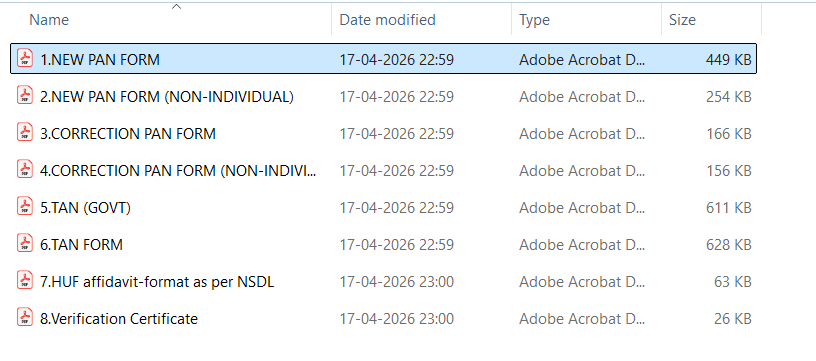Image resolution: width=816 pixels, height=361 pixels.
Task: Select the 3.CORRECTION PAN FORM PDF icon
Action: coord(25,132)
